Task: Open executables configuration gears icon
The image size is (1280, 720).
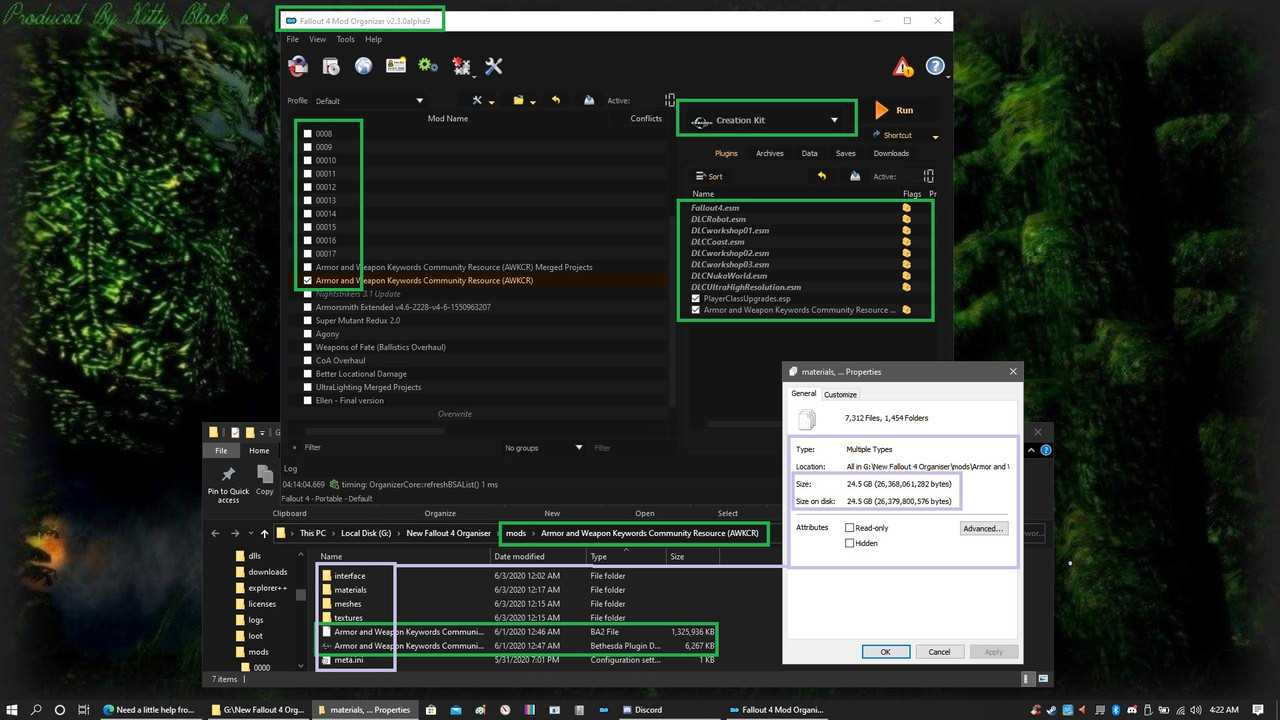Action: click(428, 66)
